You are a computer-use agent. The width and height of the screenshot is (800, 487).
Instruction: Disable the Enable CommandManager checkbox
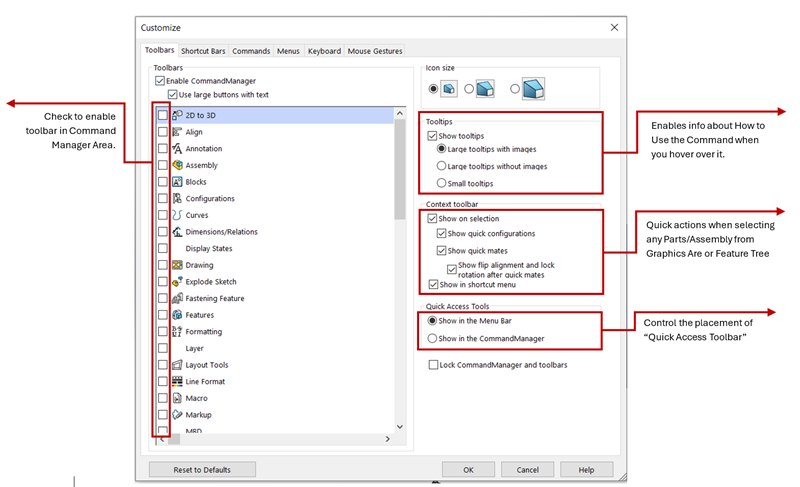tap(160, 80)
